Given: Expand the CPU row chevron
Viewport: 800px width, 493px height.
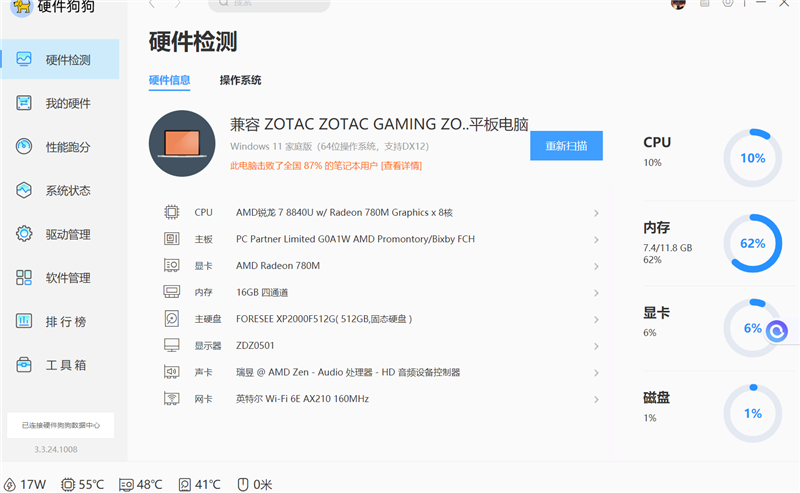Looking at the screenshot, I should tap(596, 213).
